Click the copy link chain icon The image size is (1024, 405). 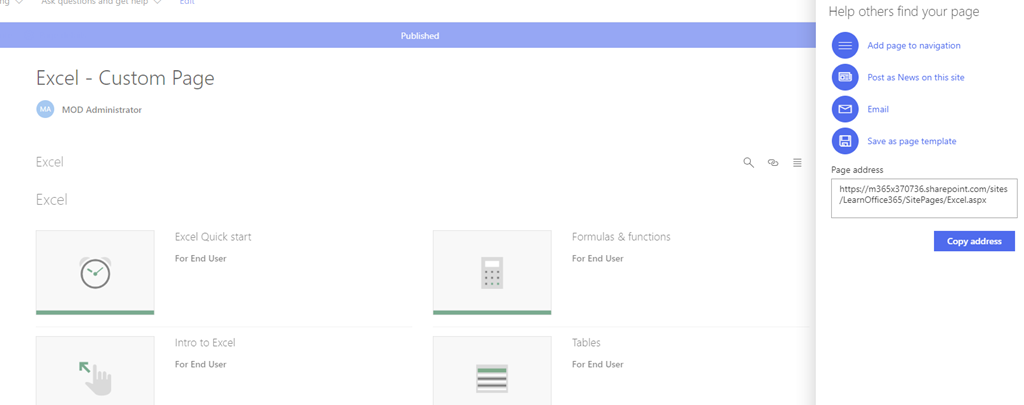coord(773,162)
